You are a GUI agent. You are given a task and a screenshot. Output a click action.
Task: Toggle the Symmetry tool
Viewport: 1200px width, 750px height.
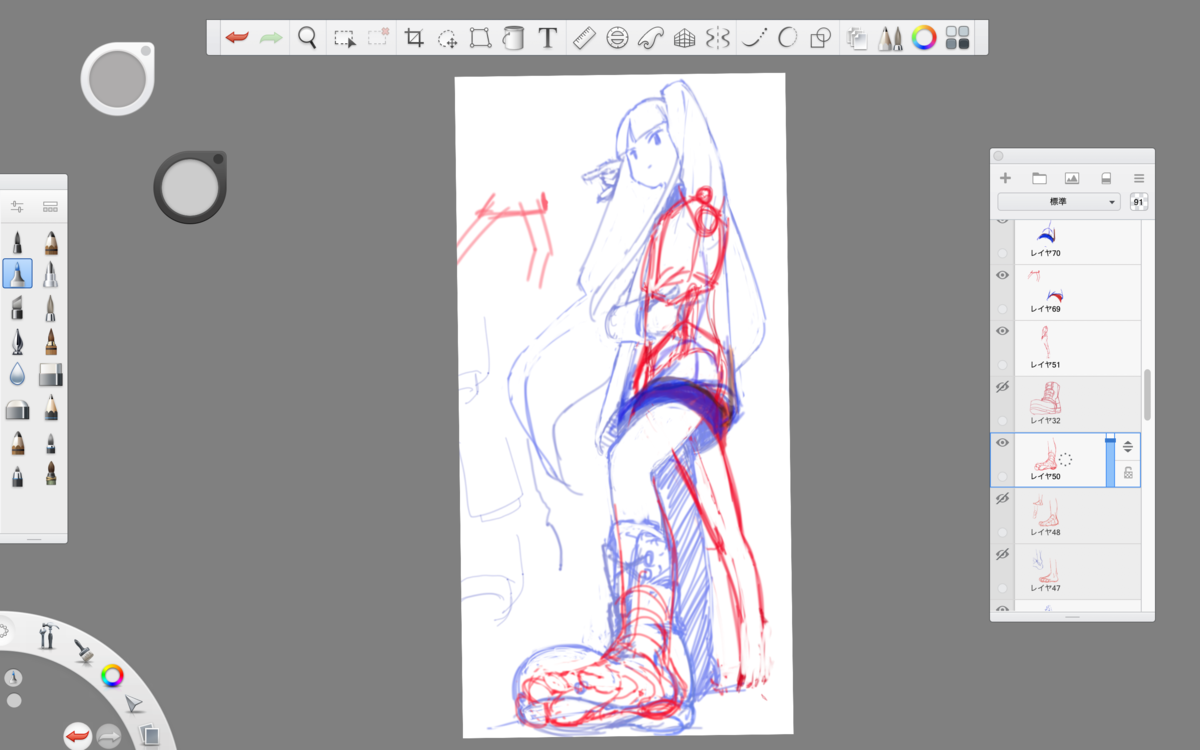(717, 39)
